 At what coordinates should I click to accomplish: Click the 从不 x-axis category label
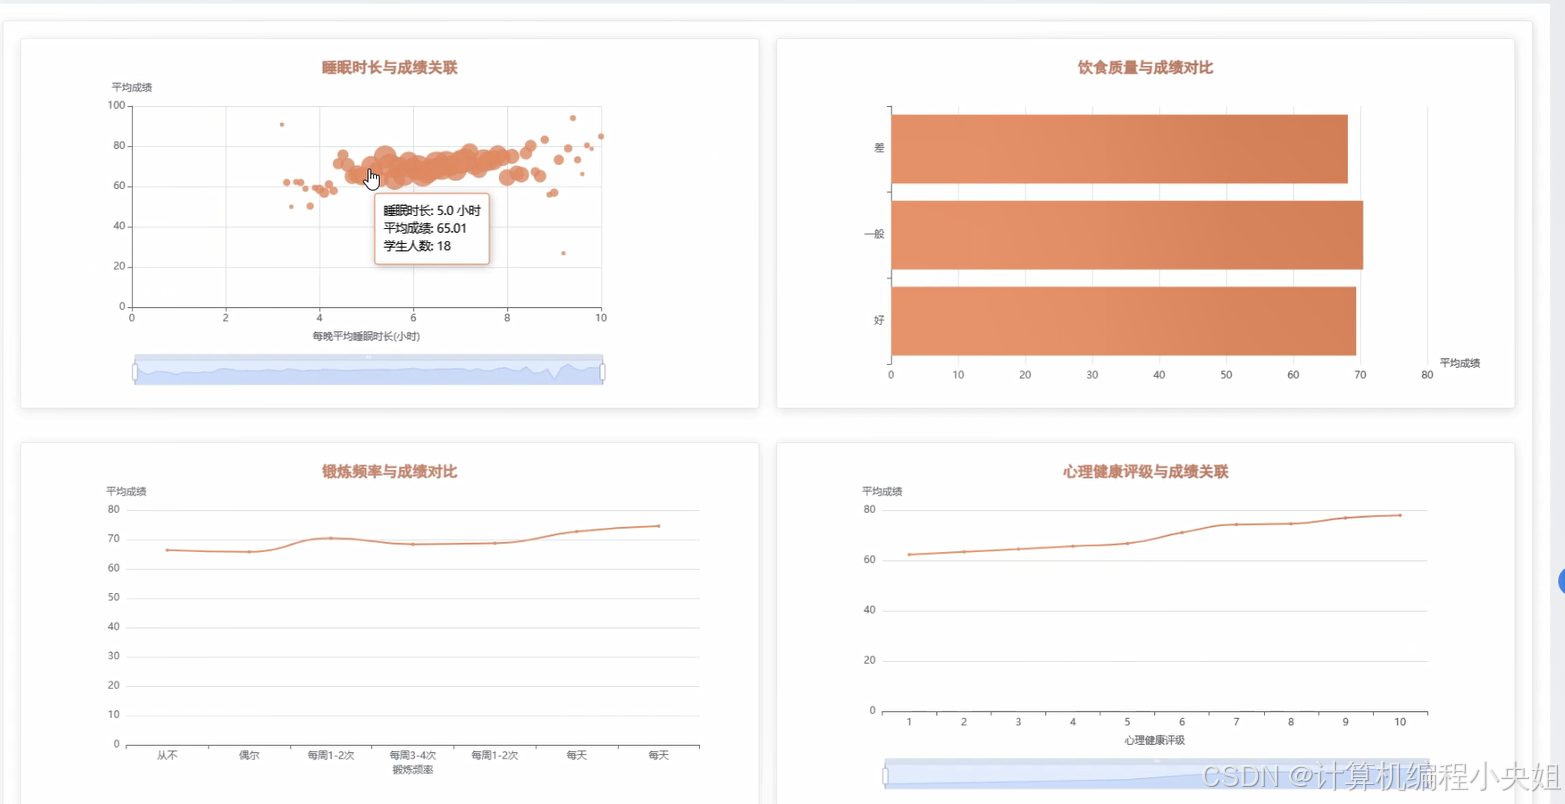[167, 756]
